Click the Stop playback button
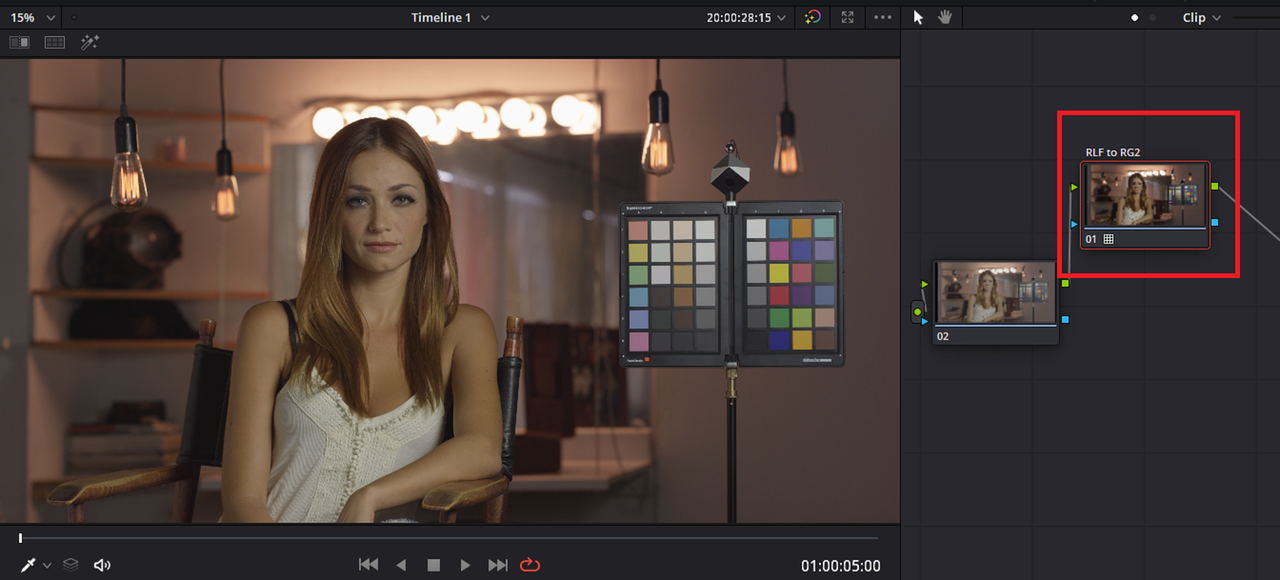Screen dimensions: 1280x580 coord(433,565)
